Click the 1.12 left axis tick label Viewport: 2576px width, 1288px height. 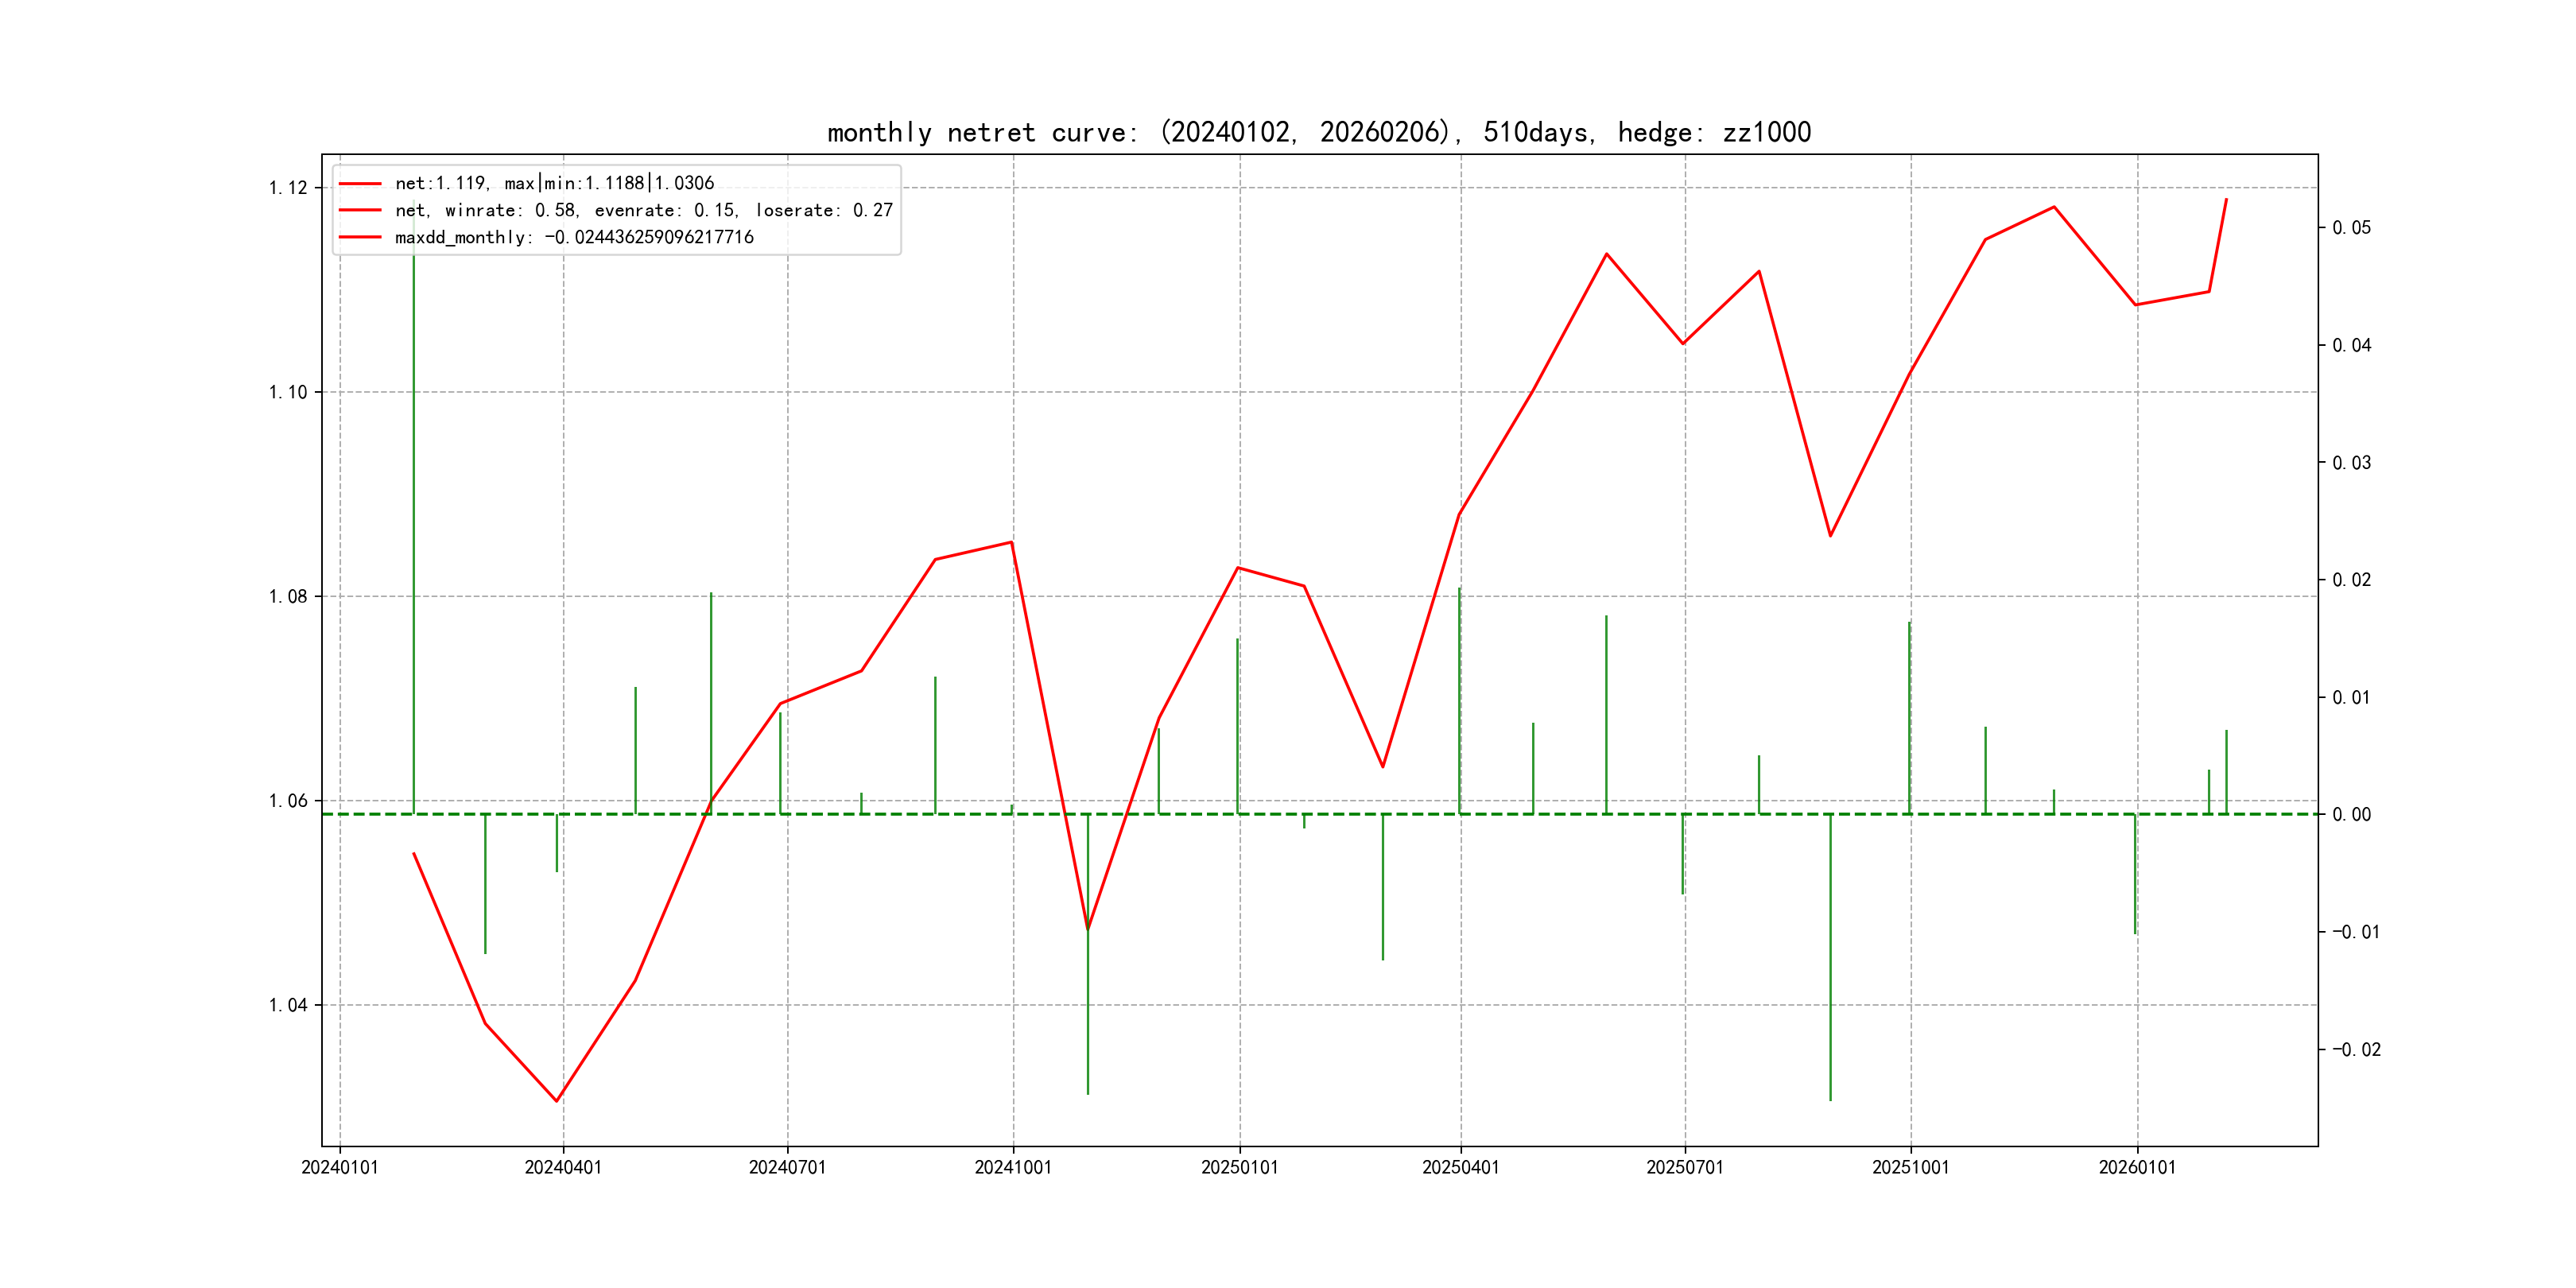coord(288,188)
